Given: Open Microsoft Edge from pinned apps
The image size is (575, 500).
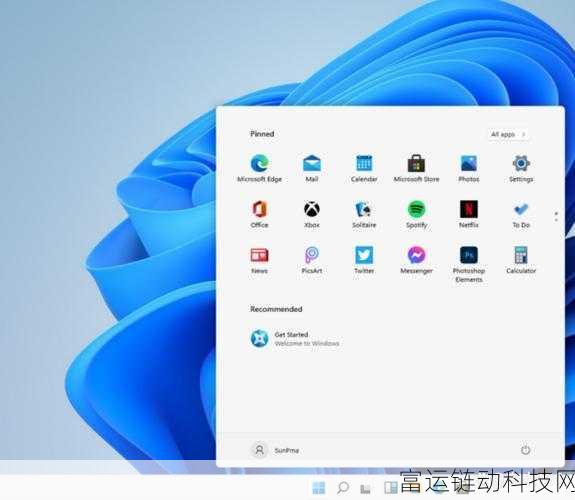Looking at the screenshot, I should pos(259,168).
